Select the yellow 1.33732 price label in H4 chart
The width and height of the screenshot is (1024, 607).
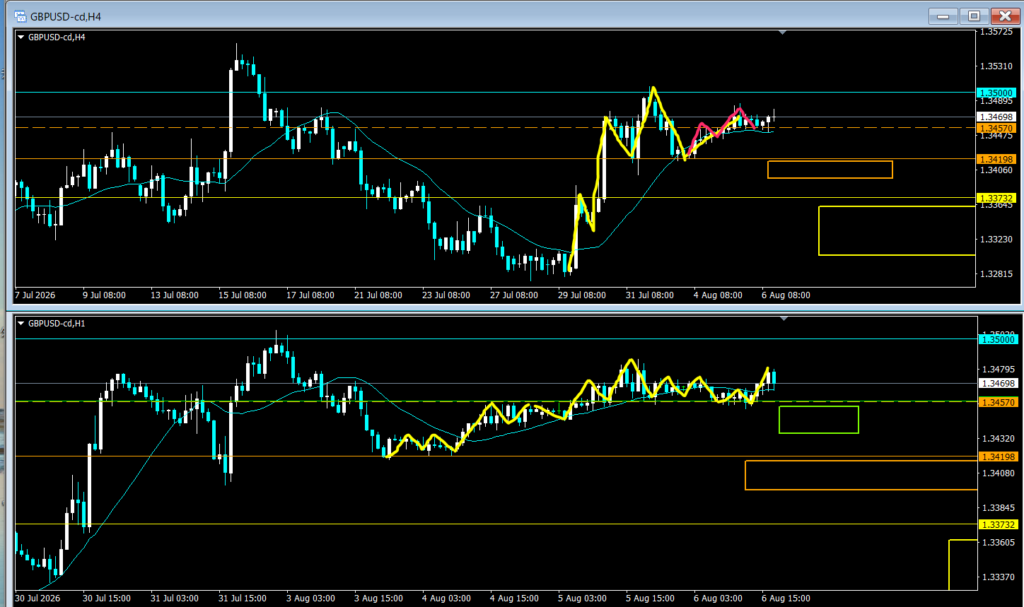[997, 198]
